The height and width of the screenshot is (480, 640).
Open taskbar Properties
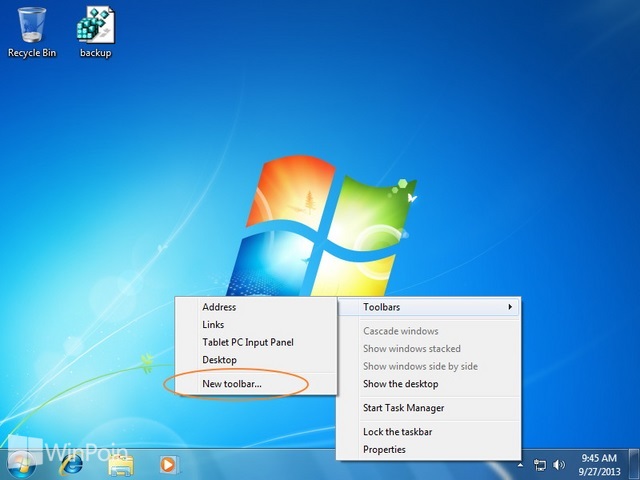coord(429,449)
